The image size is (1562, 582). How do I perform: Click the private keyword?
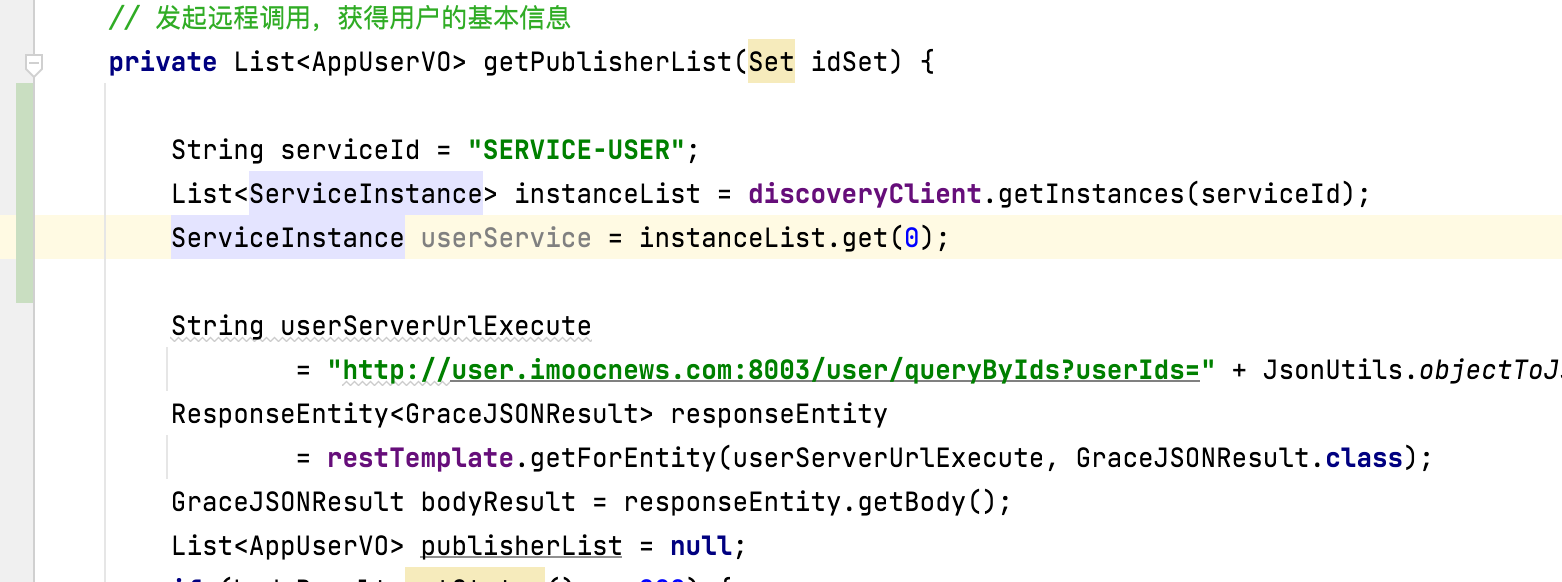point(163,62)
